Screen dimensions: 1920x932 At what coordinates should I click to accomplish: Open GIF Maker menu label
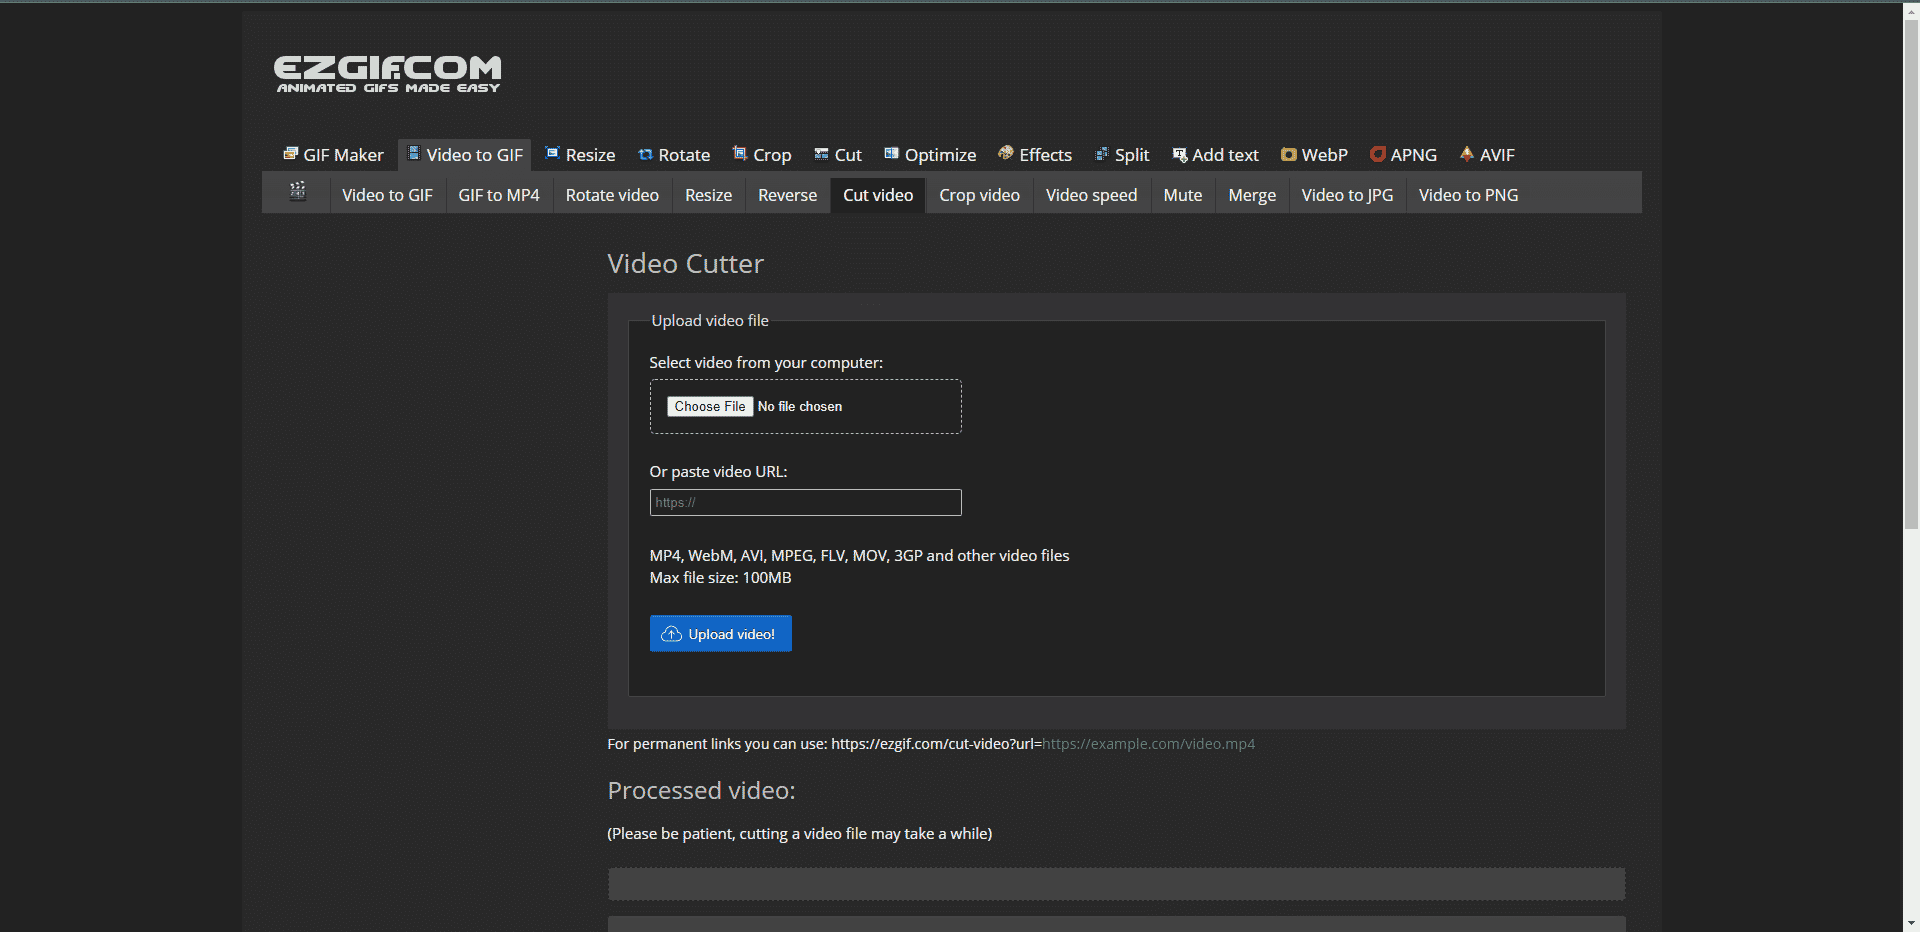click(x=343, y=155)
